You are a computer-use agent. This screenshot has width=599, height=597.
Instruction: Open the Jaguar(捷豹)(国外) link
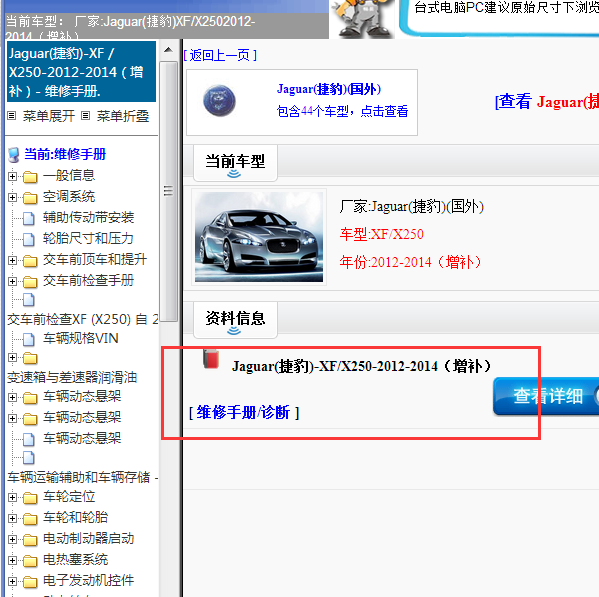(x=329, y=89)
